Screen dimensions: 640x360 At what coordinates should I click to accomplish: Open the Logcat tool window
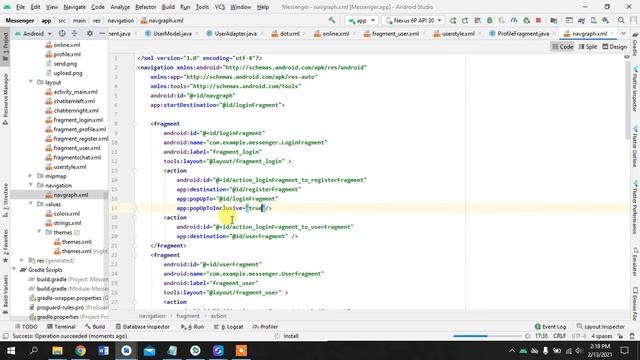pos(229,327)
